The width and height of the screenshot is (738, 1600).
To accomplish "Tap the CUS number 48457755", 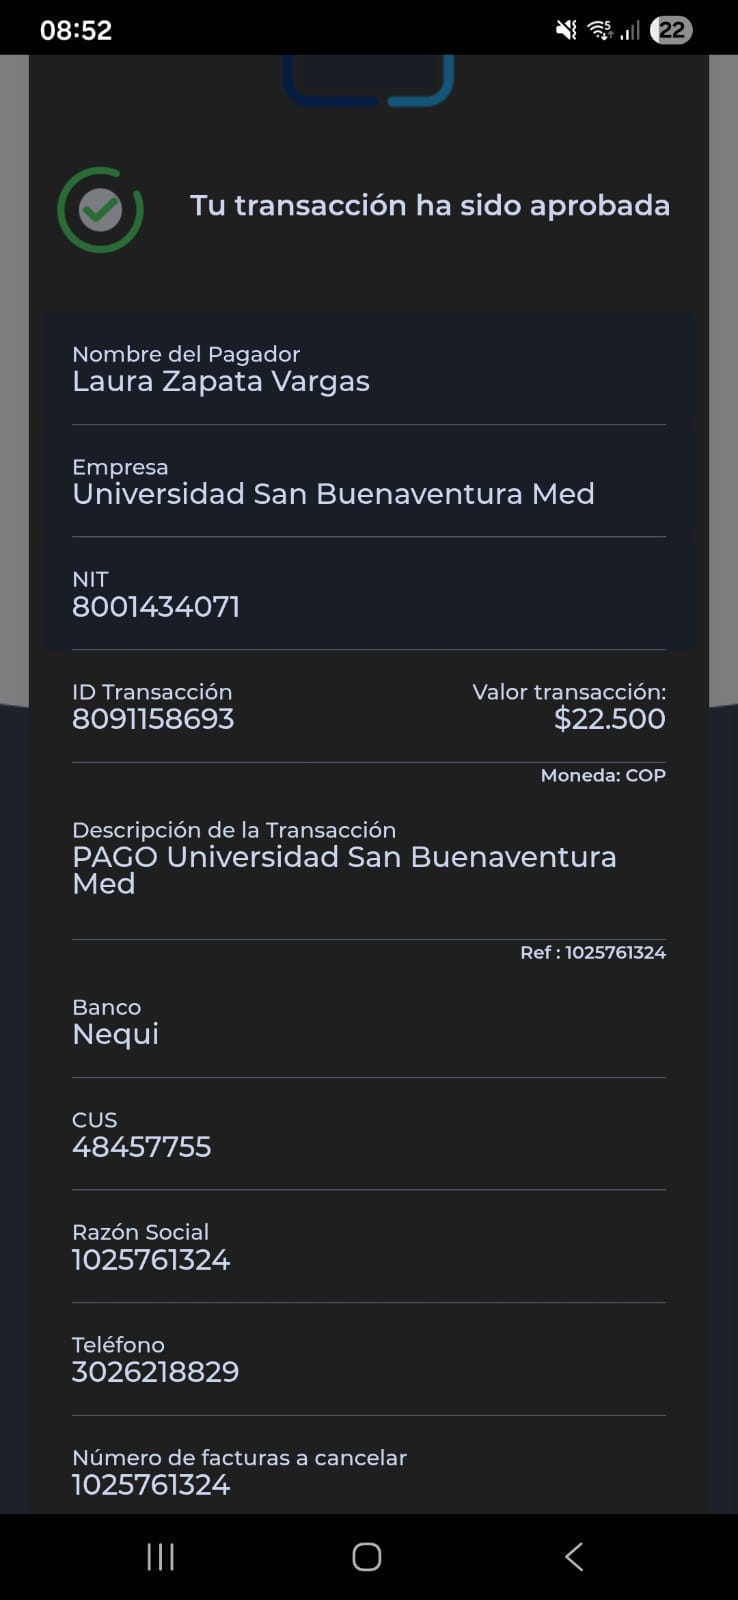I will pyautogui.click(x=142, y=1147).
